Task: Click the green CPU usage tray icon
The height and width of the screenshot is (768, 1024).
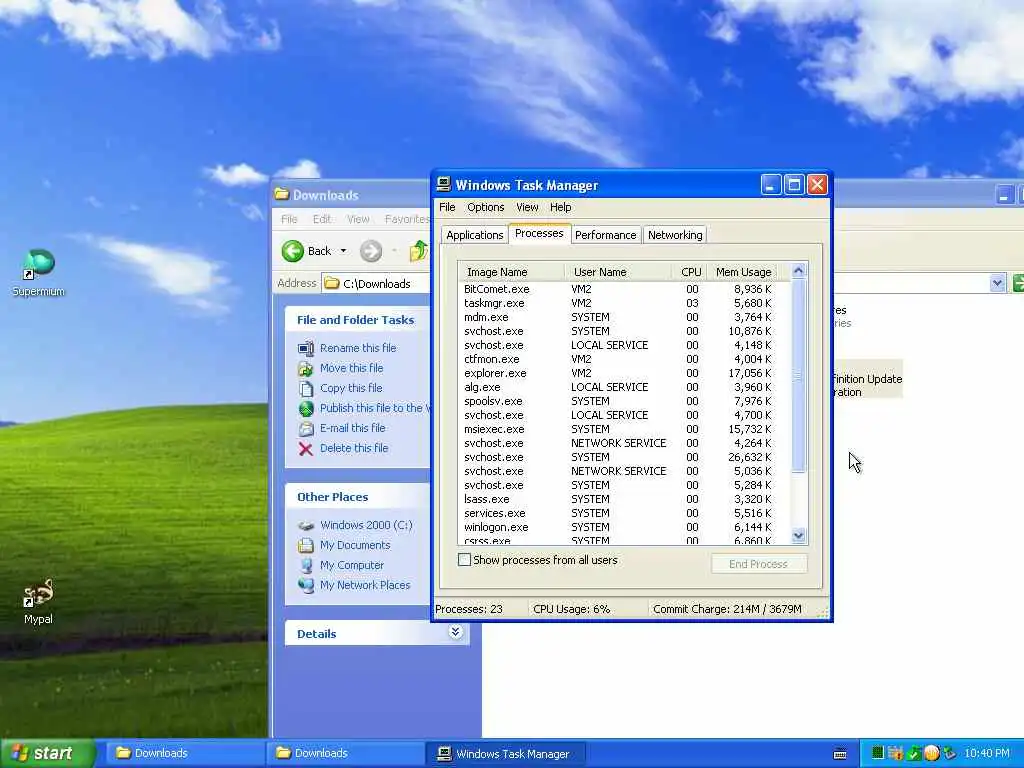Action: click(878, 753)
